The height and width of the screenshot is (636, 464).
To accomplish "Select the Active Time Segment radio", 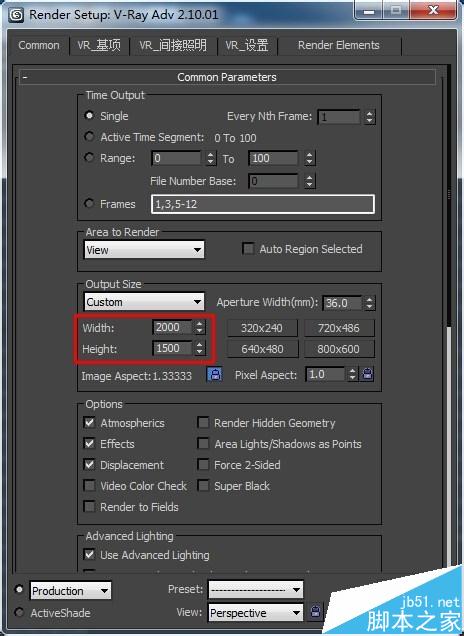I will 89,137.
